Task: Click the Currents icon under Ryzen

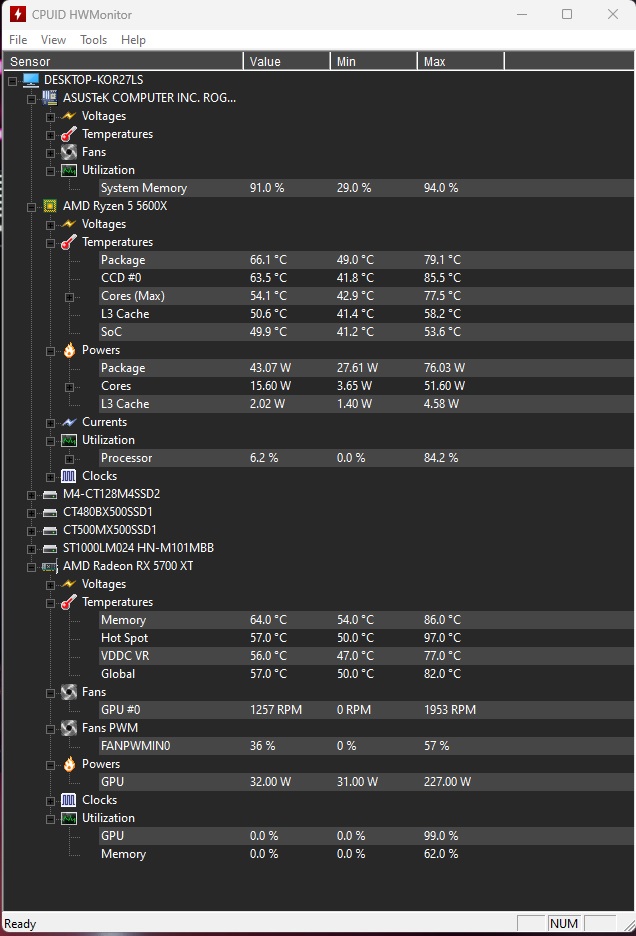Action: tap(69, 422)
